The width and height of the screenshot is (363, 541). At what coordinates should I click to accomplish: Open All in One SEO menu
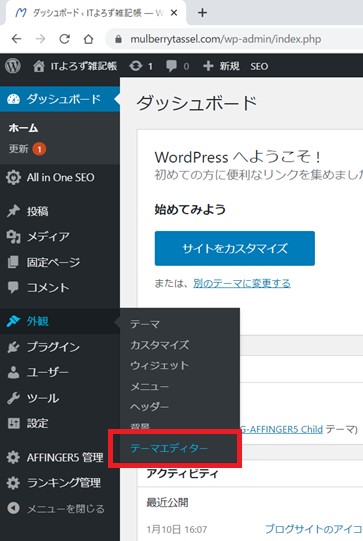point(60,177)
